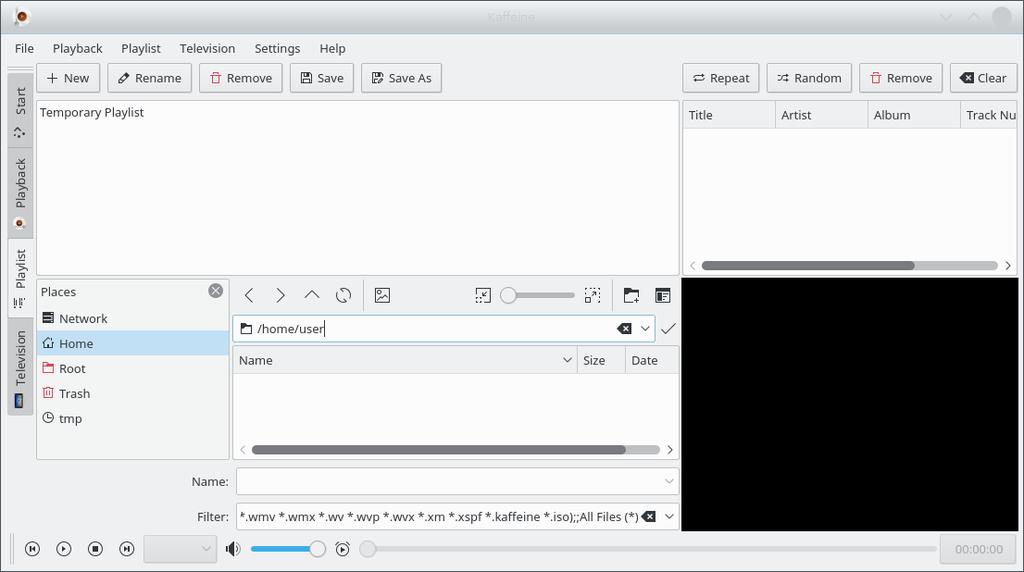Sort files by Date column
1024x572 pixels.
(652, 360)
